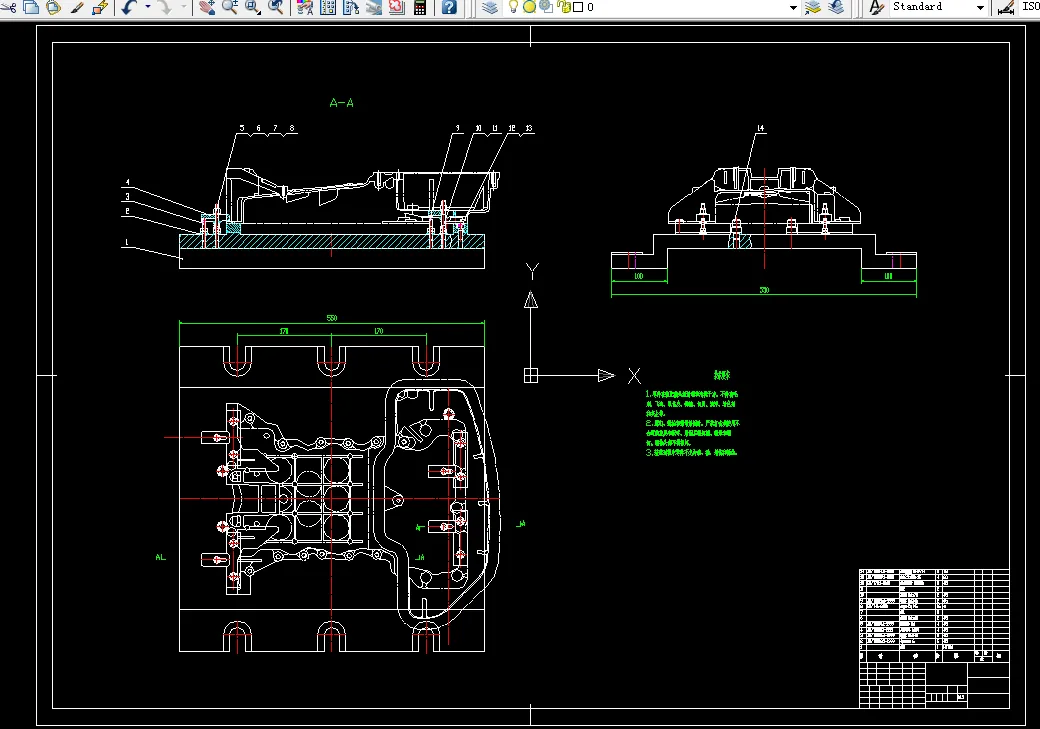Screen dimensions: 1040x729
Task: Click the Layer Previous button
Action: [836, 7]
